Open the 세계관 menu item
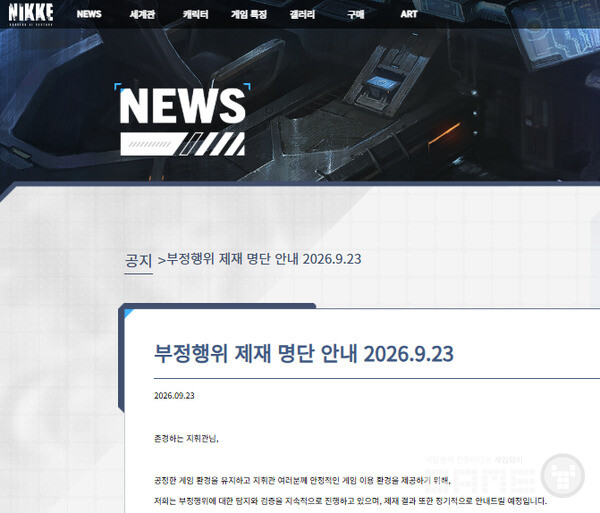Image resolution: width=600 pixels, height=513 pixels. click(142, 15)
